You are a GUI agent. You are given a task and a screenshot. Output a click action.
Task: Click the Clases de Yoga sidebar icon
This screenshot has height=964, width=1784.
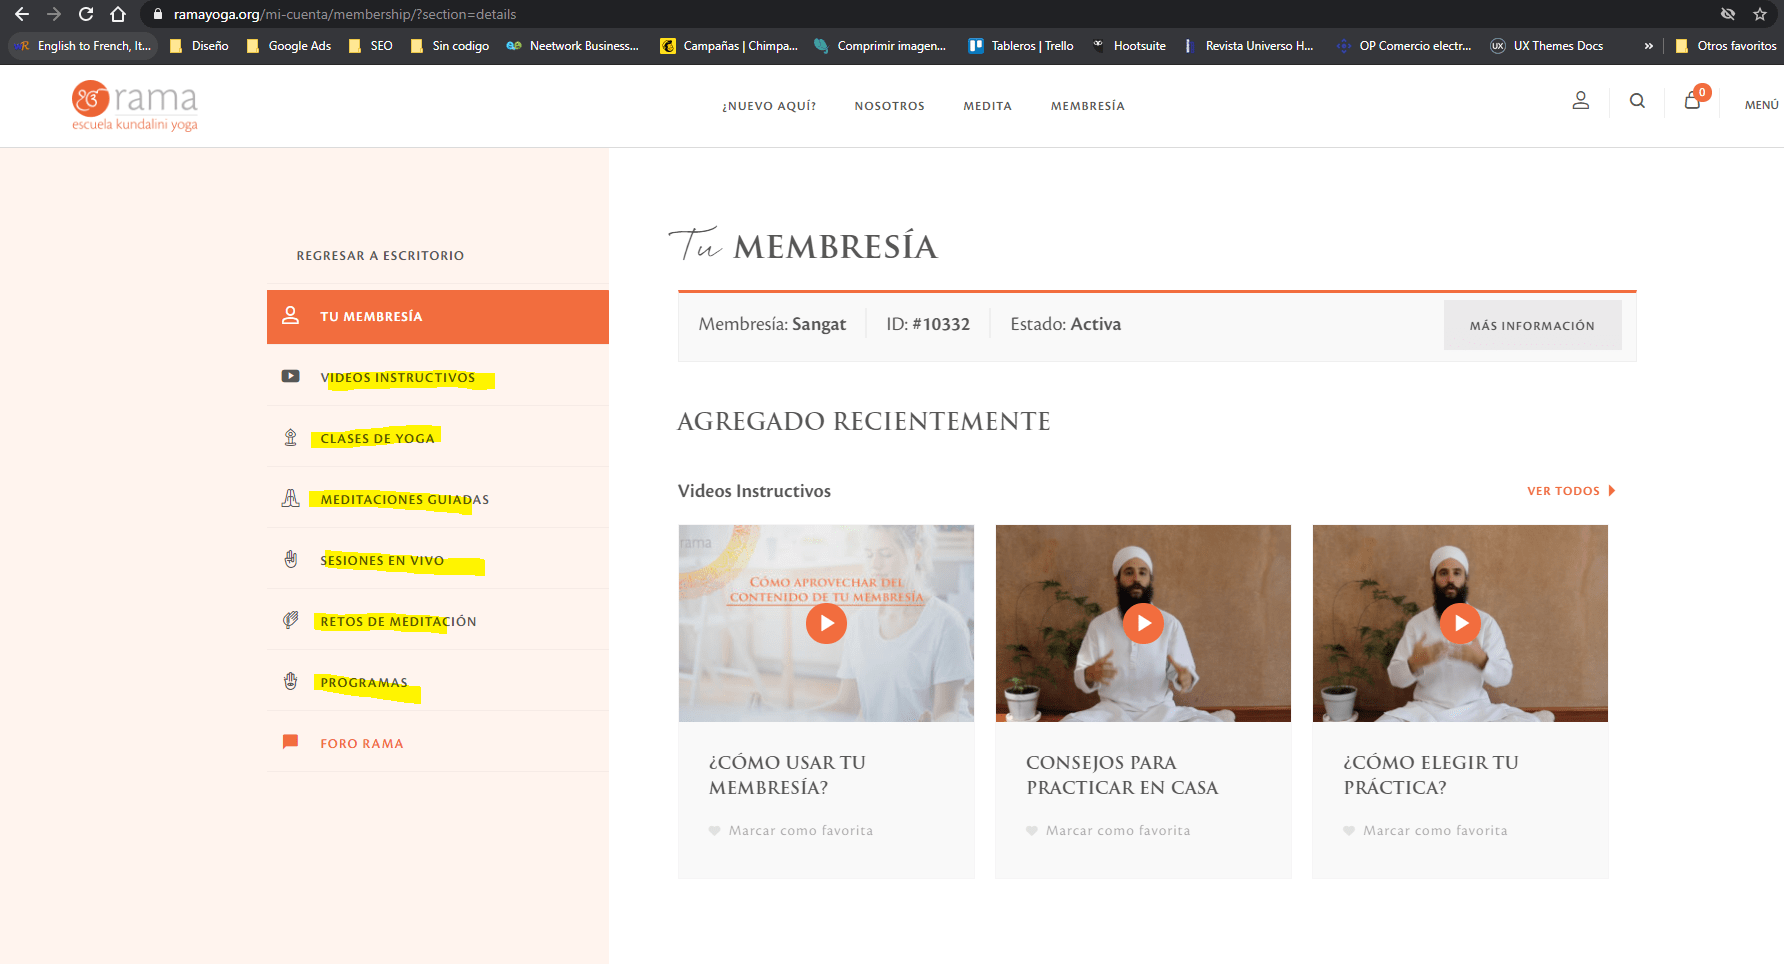coord(291,437)
